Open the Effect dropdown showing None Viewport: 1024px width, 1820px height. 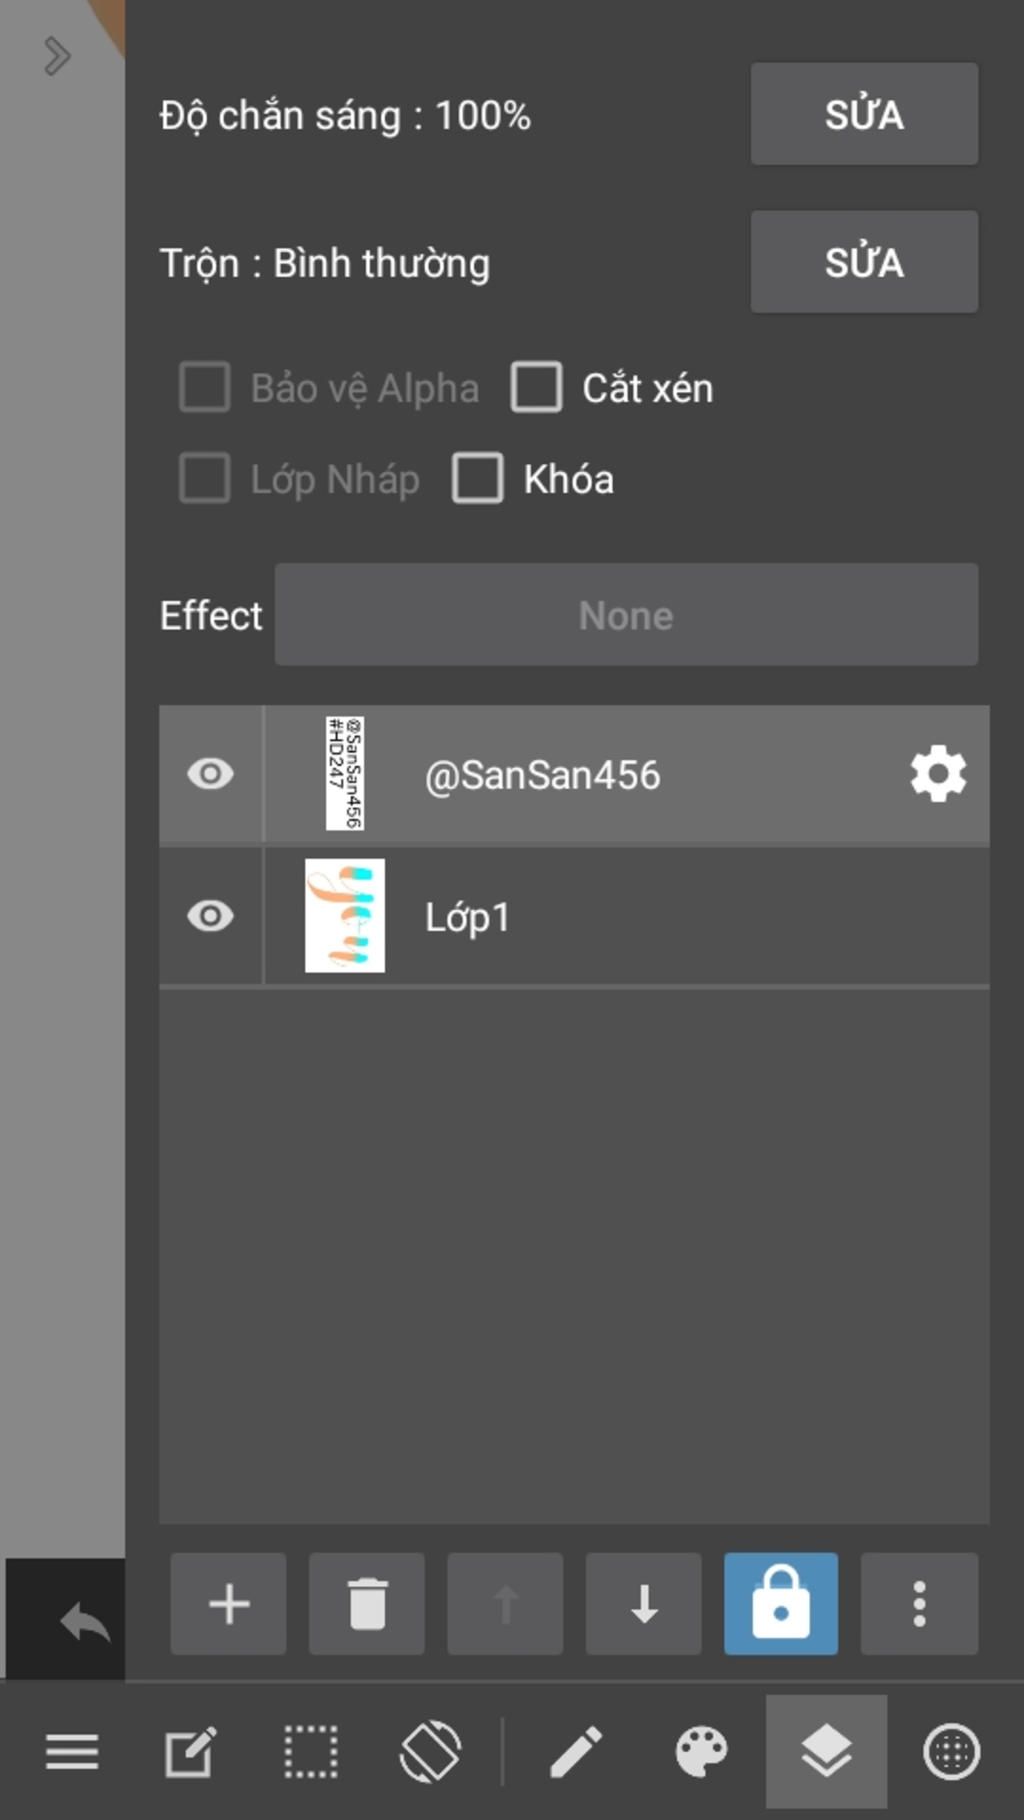626,615
